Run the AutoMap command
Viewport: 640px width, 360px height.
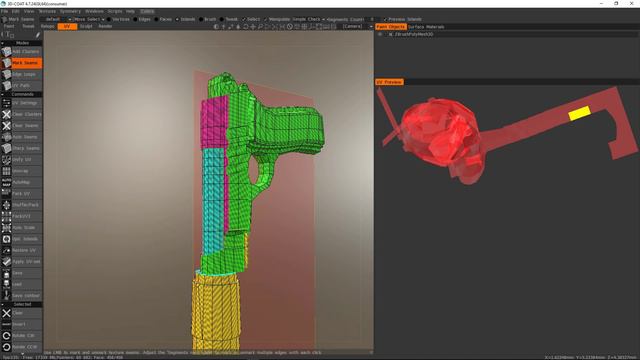coord(22,182)
